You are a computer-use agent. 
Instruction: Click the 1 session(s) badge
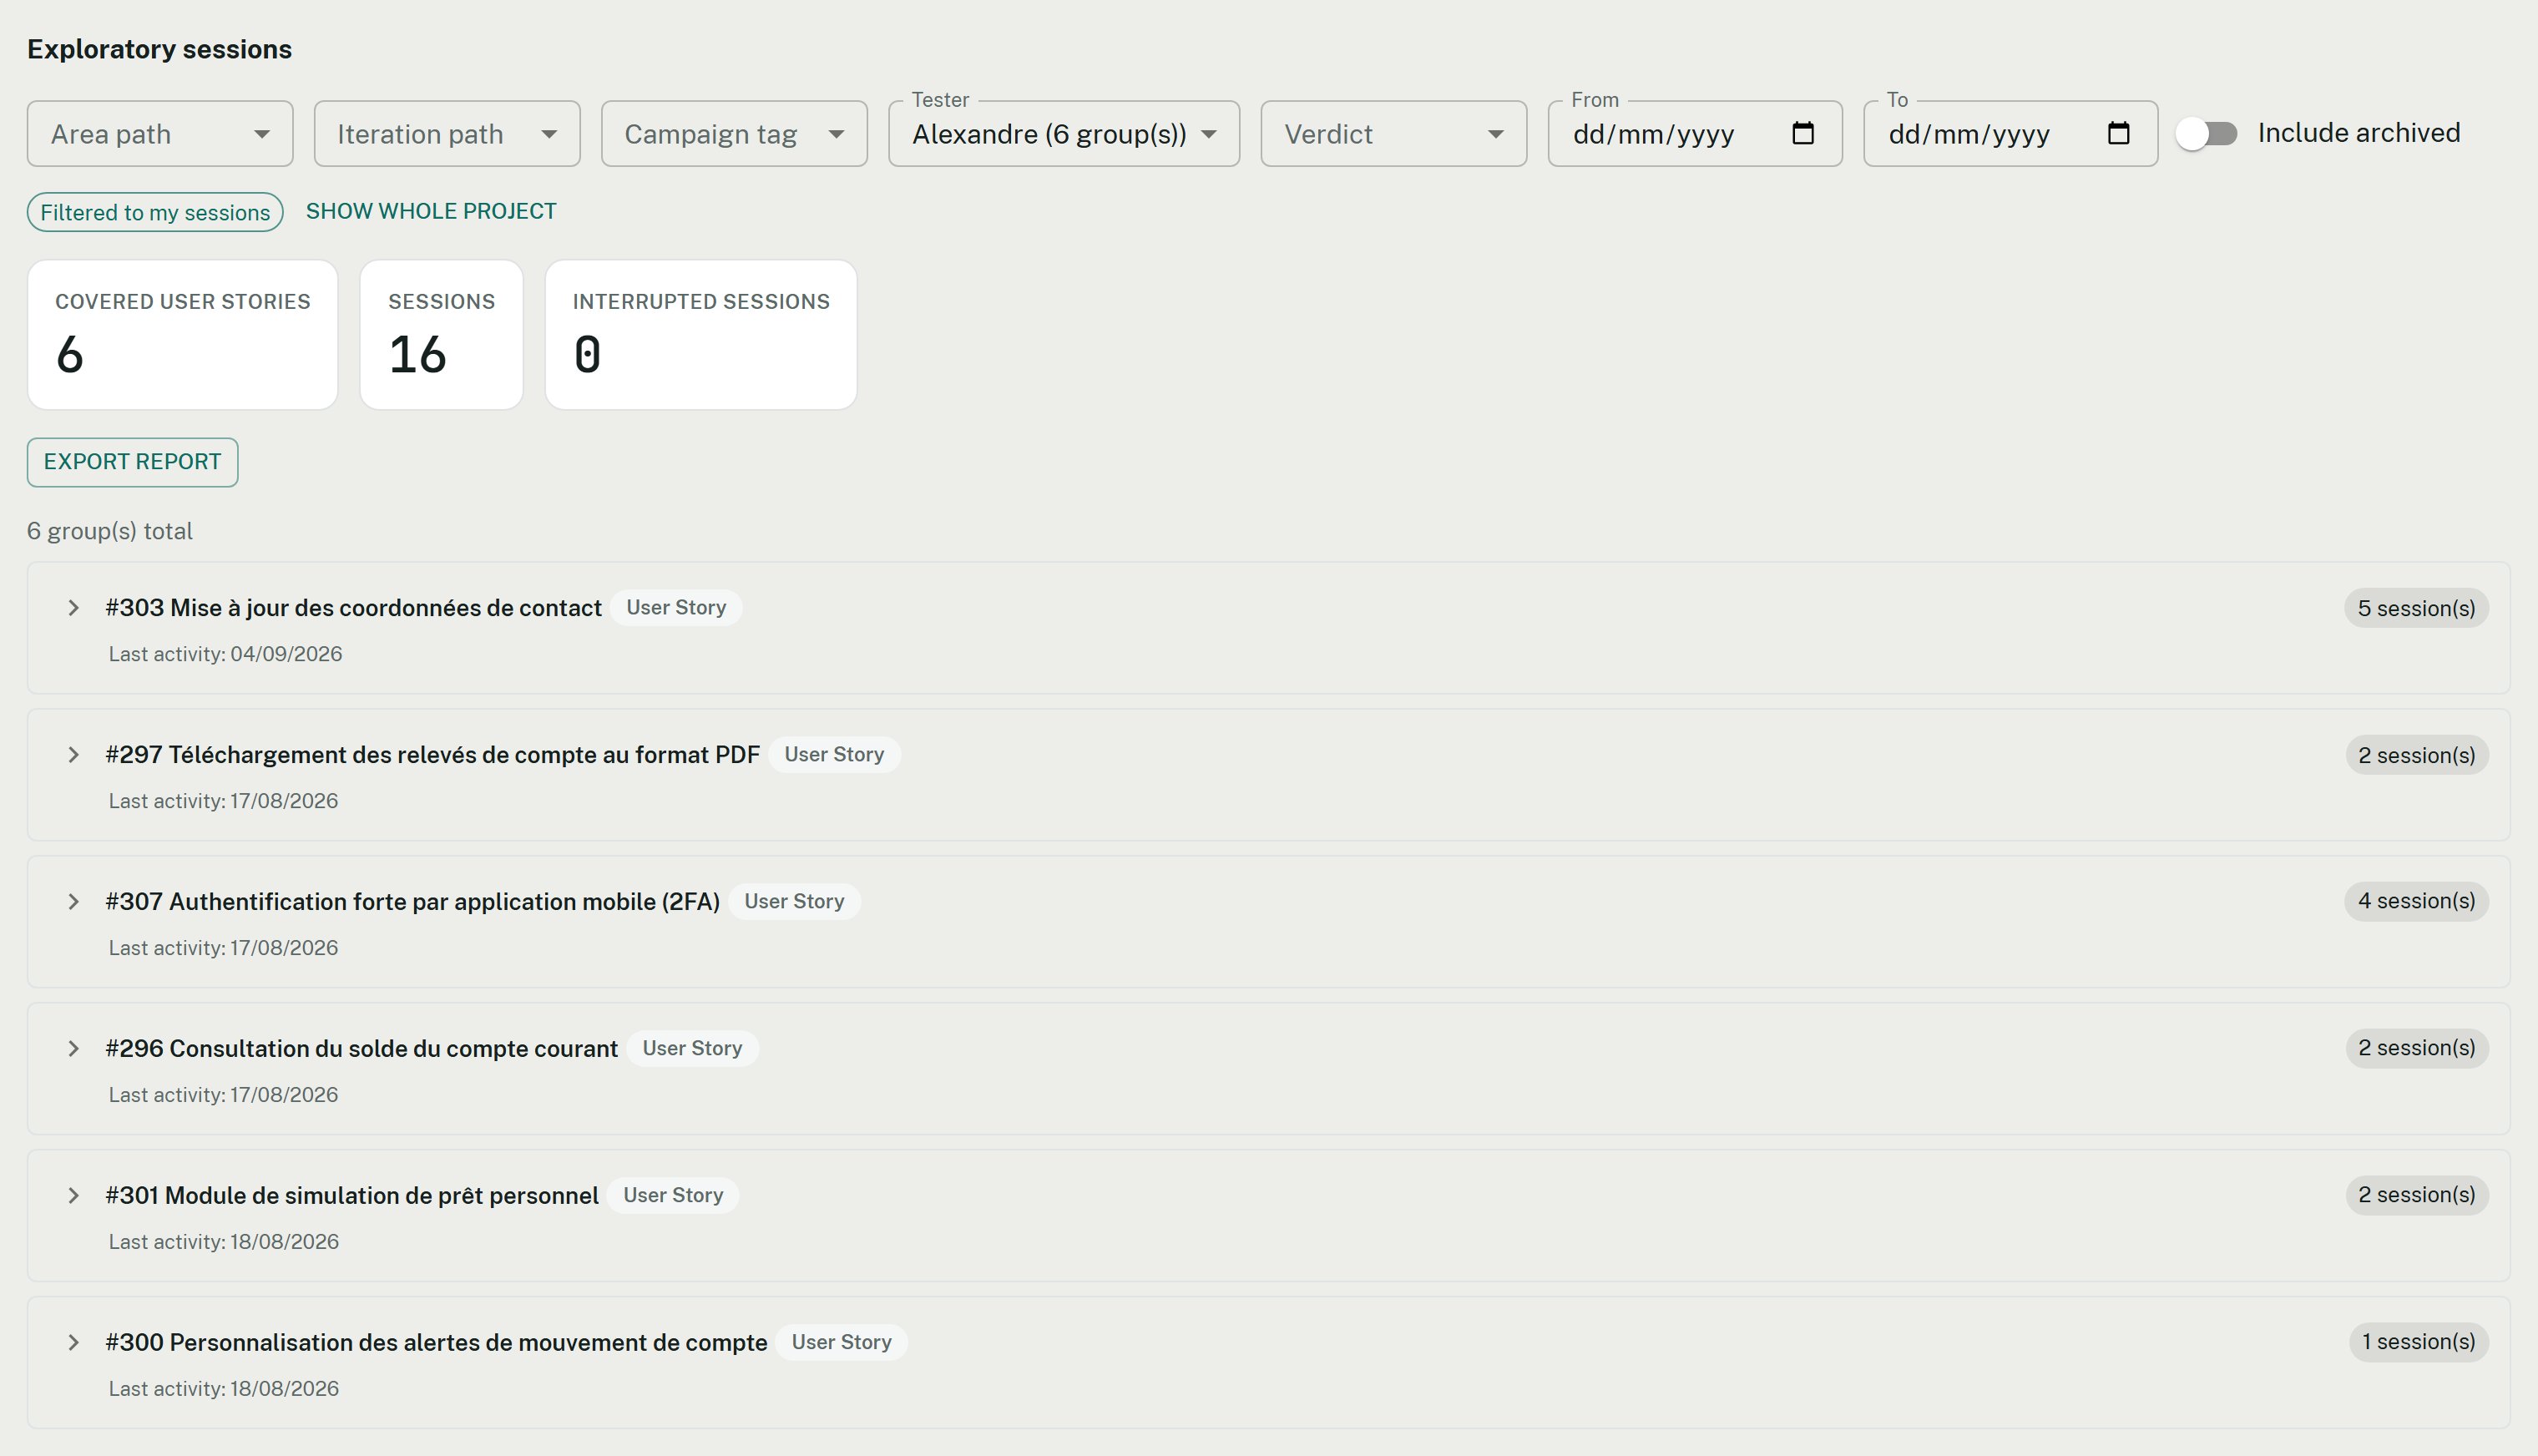click(2418, 1342)
